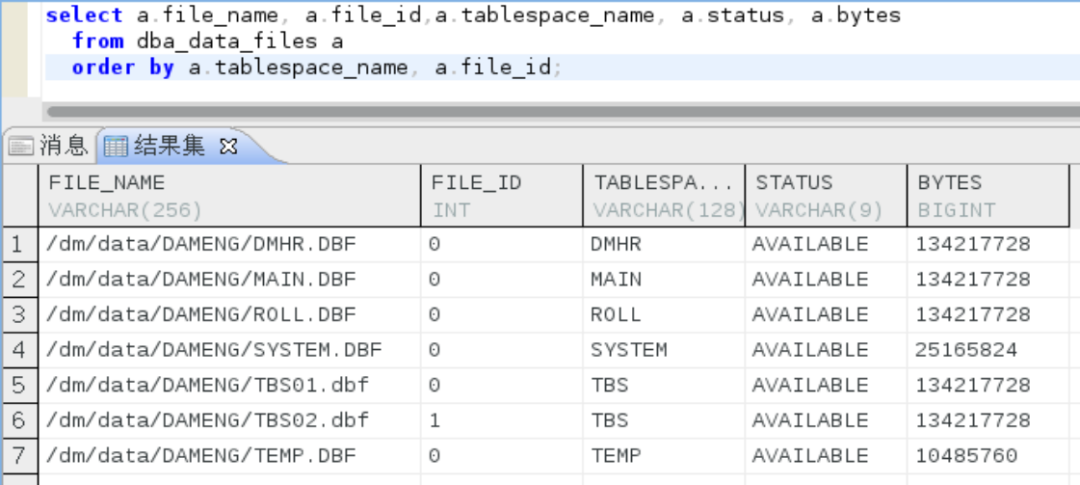The image size is (1080, 485).
Task: Select row number 1 header
Action: coord(17,244)
